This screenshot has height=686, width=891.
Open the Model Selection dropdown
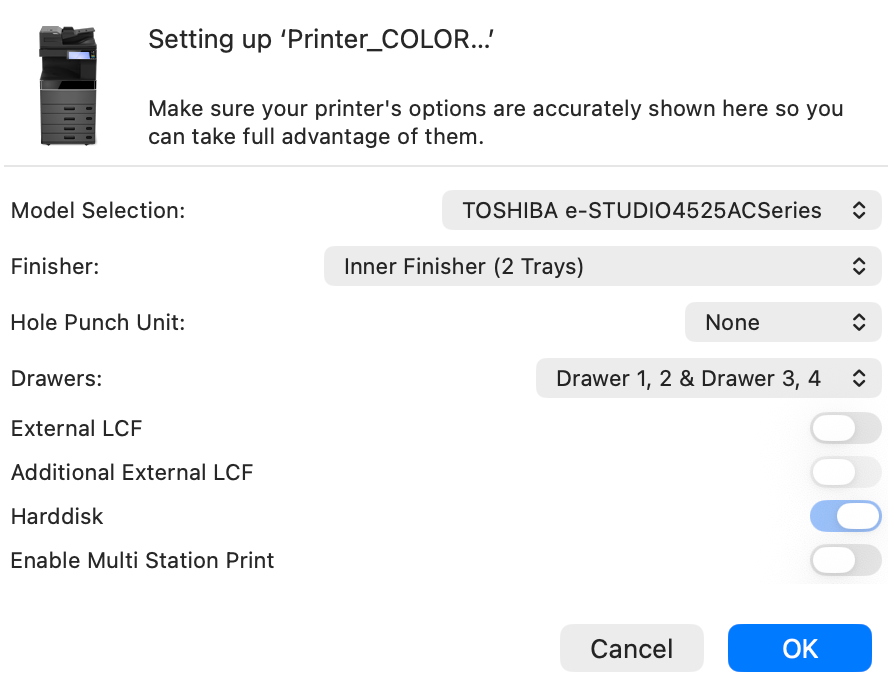[661, 211]
